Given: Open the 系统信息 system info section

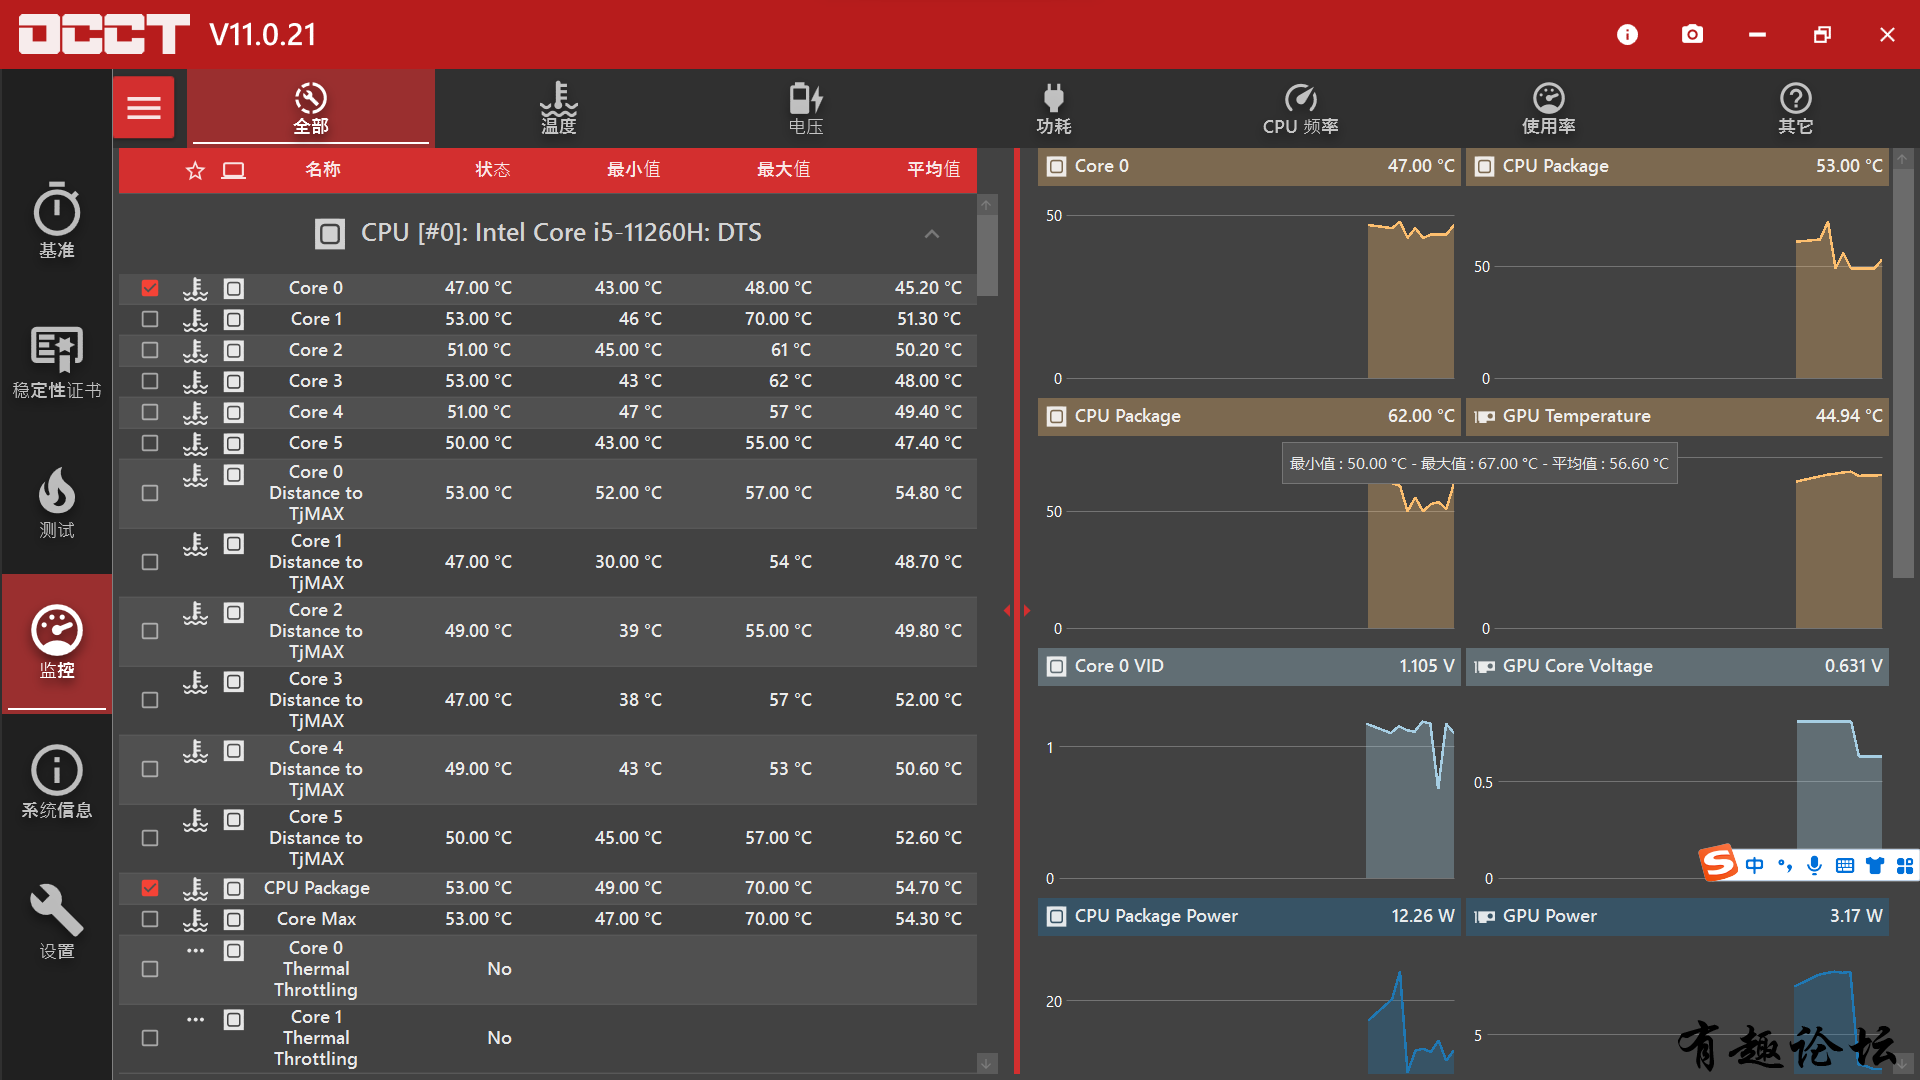Looking at the screenshot, I should tap(57, 782).
